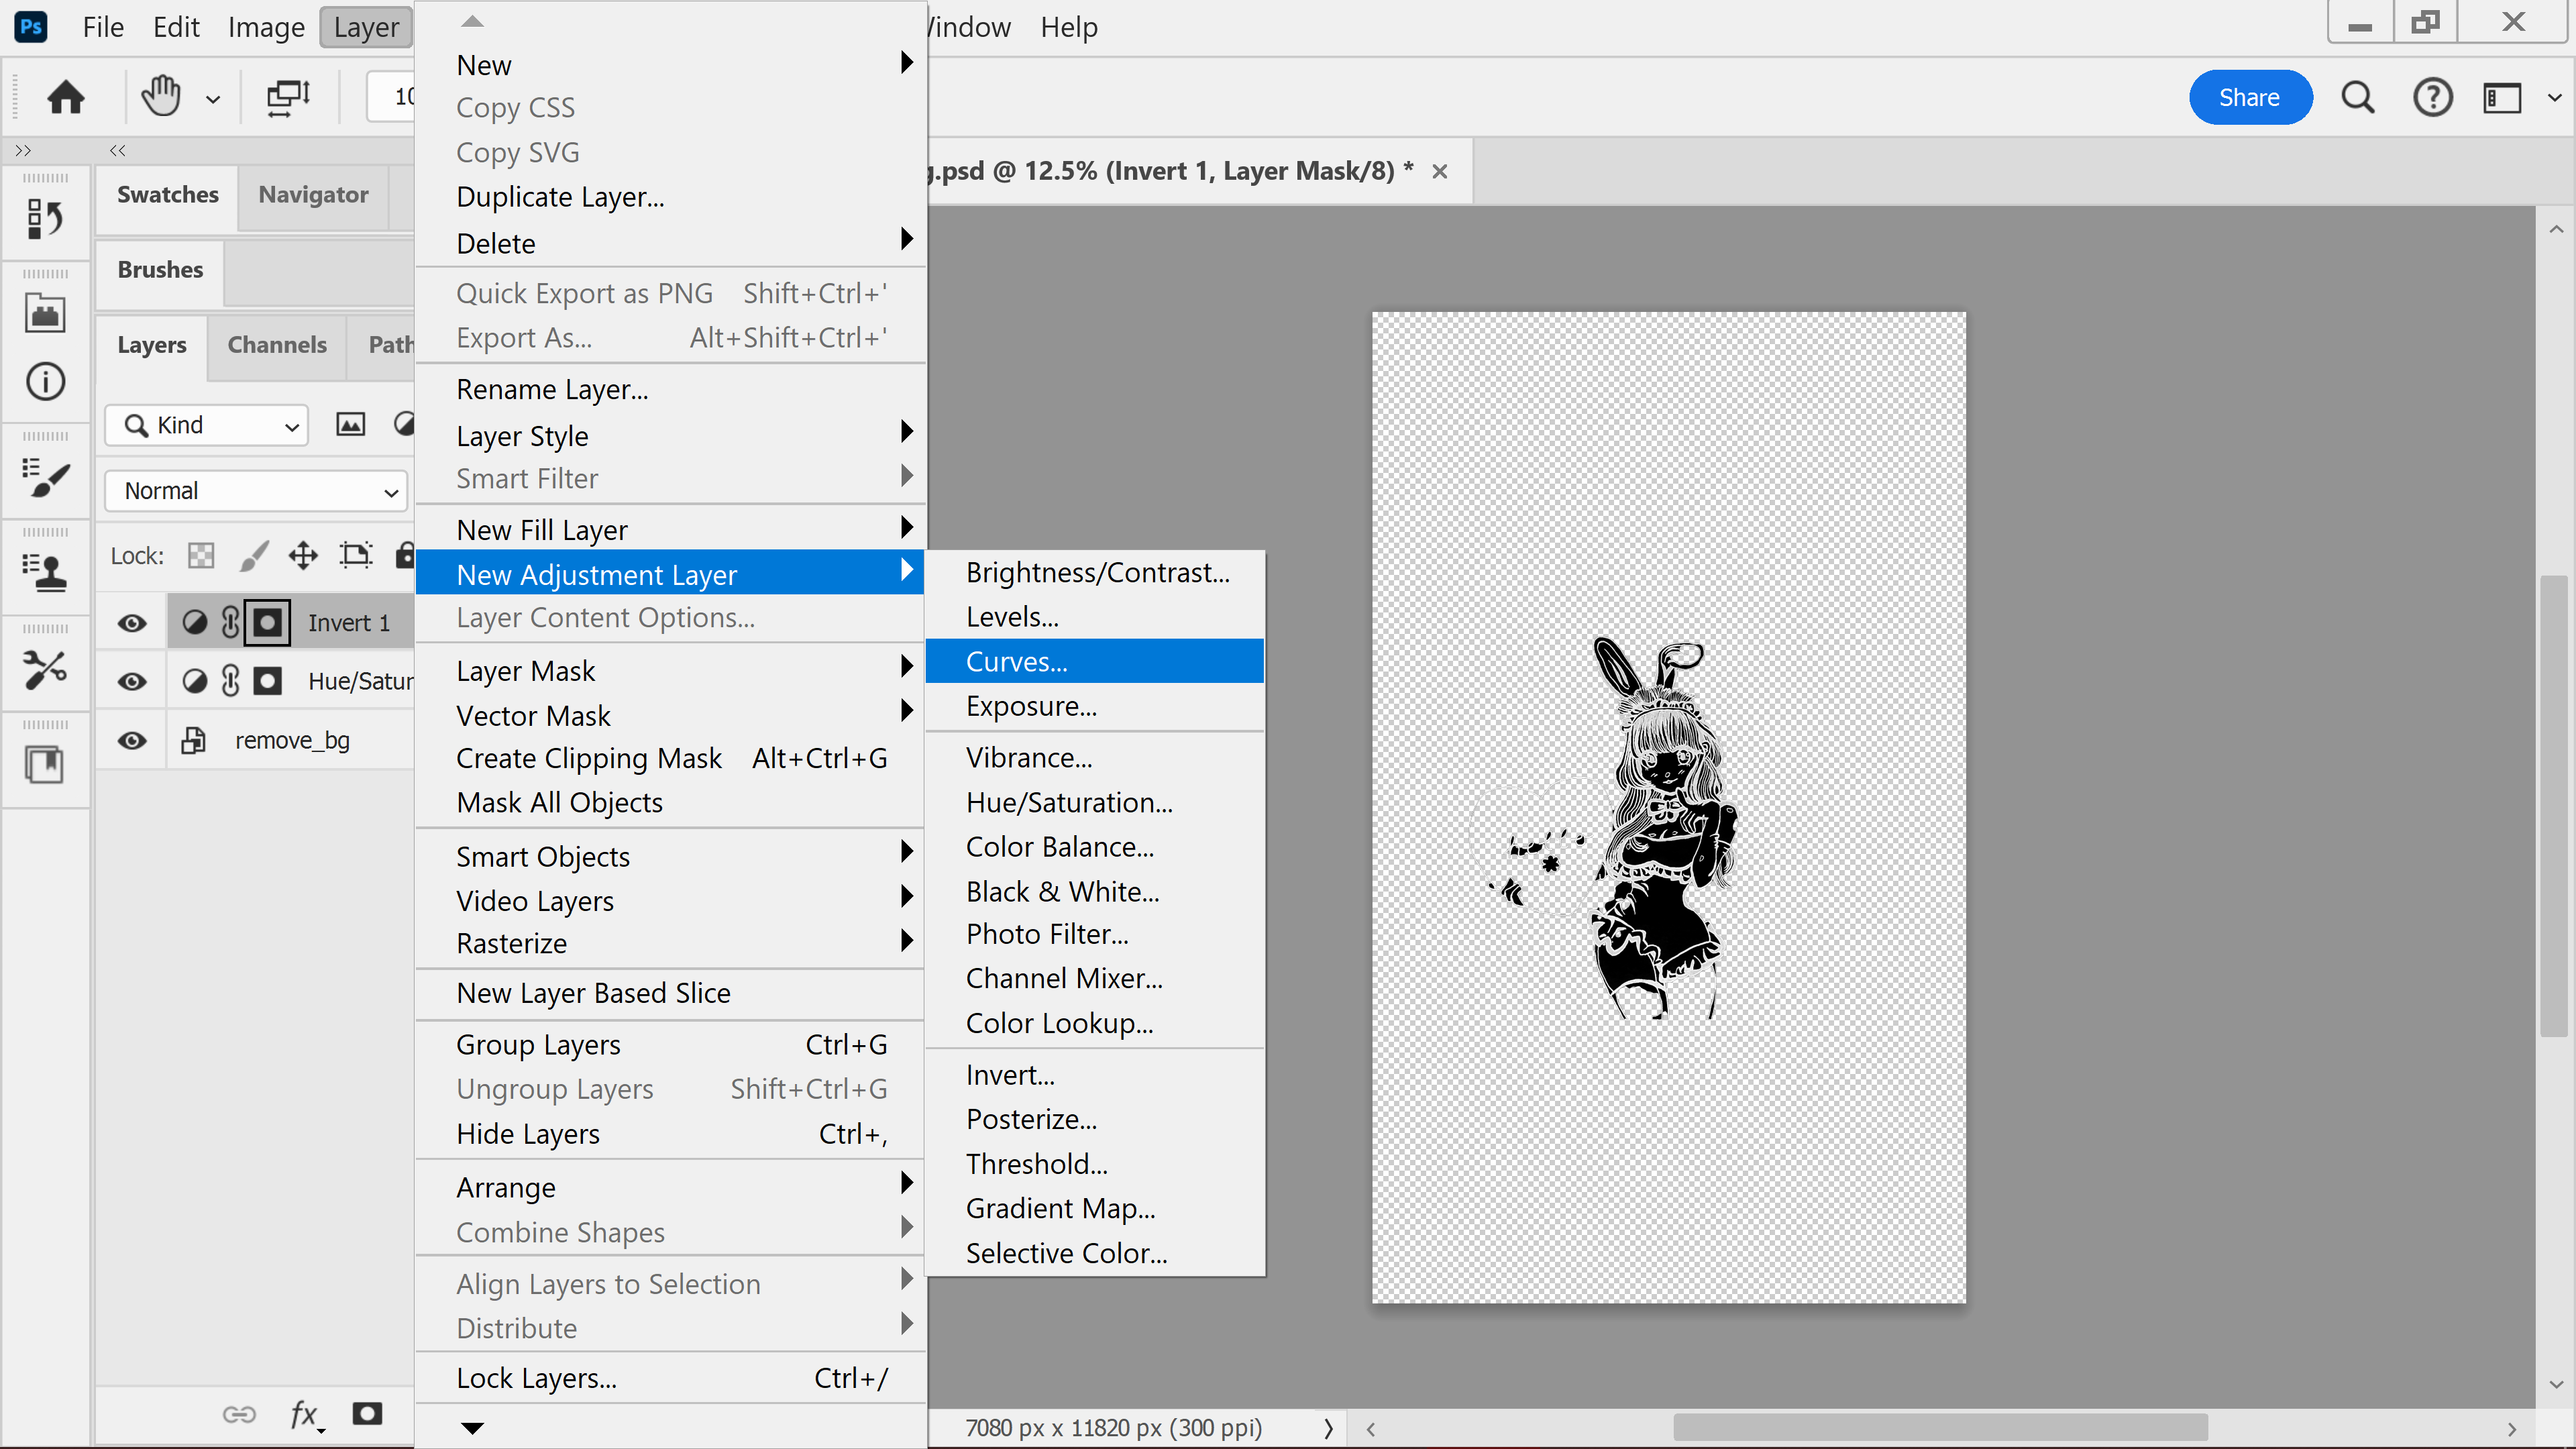The height and width of the screenshot is (1449, 2576).
Task: Click the Home icon in options bar
Action: [66, 98]
